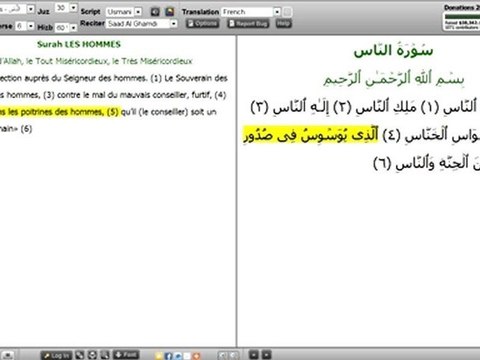Image resolution: width=480 pixels, height=360 pixels.
Task: Open the Hizb dropdown showing 60
Action: click(x=66, y=28)
